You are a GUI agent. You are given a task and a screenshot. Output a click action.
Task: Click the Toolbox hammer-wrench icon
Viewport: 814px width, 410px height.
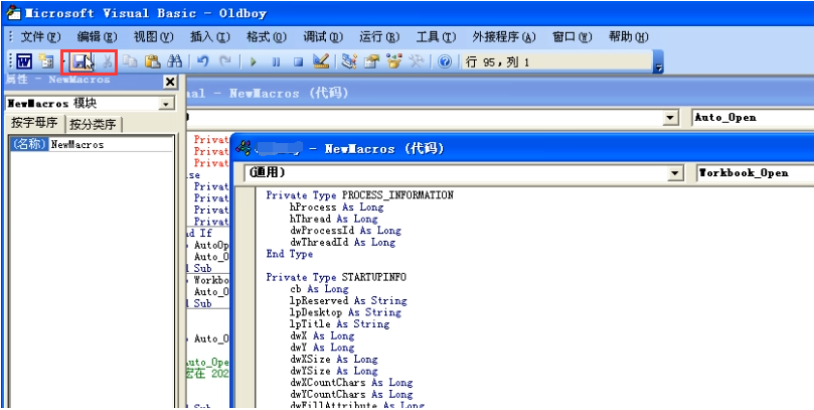[416, 62]
